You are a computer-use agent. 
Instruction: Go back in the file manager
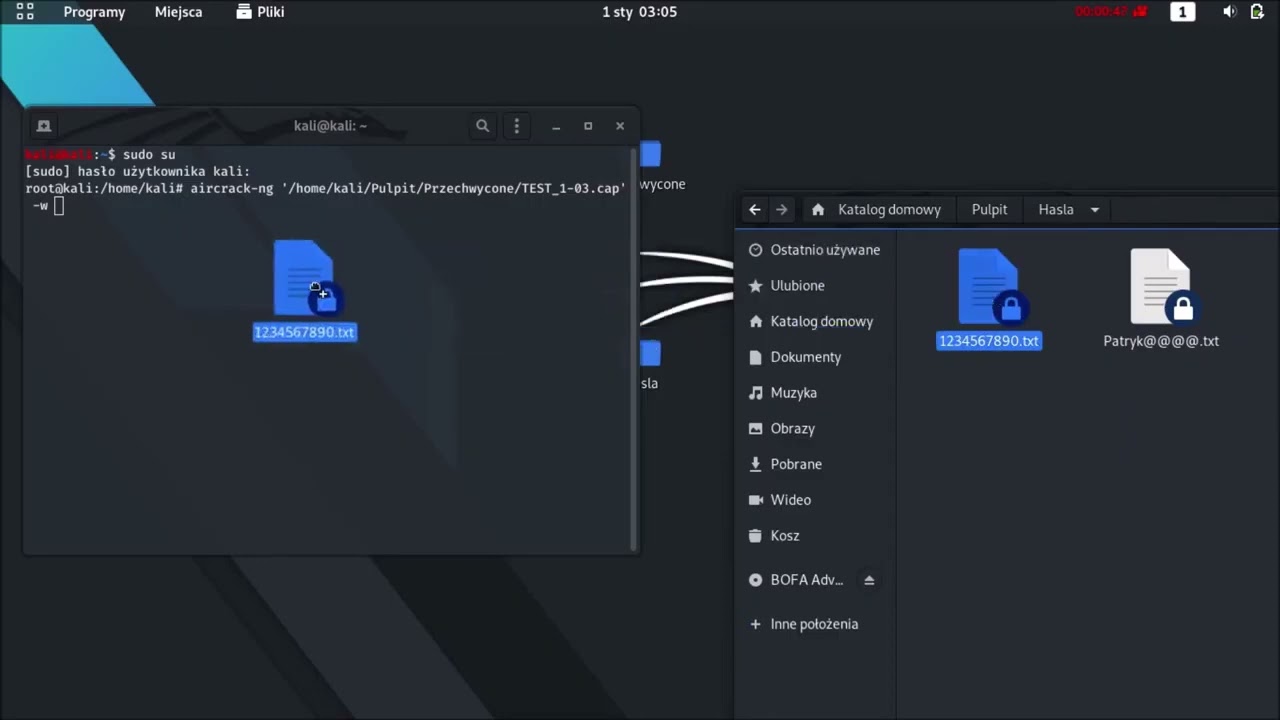755,210
